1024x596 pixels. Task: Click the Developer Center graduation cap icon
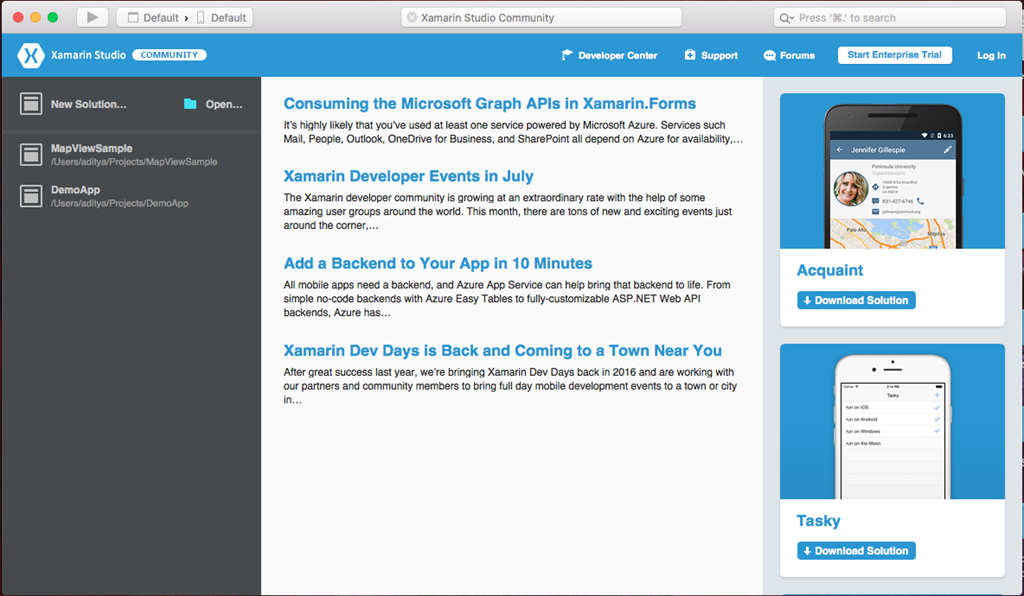tap(567, 55)
